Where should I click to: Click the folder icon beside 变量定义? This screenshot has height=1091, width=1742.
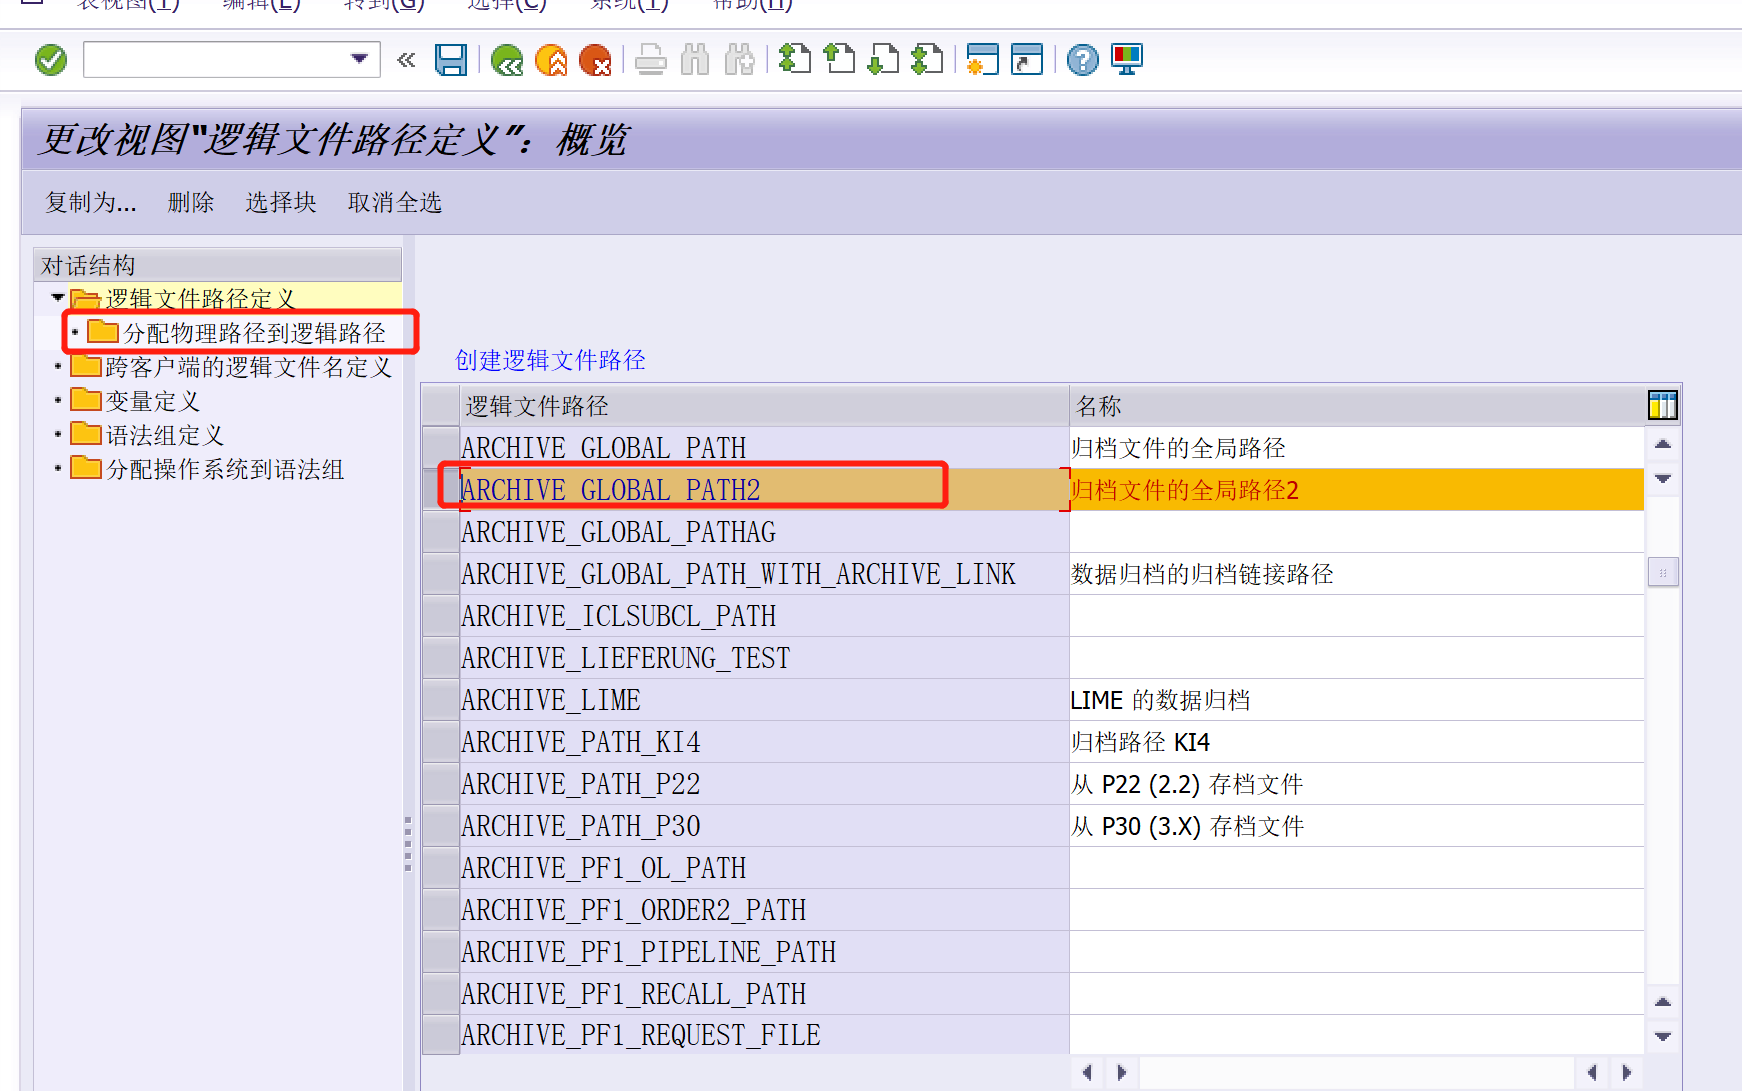click(86, 400)
